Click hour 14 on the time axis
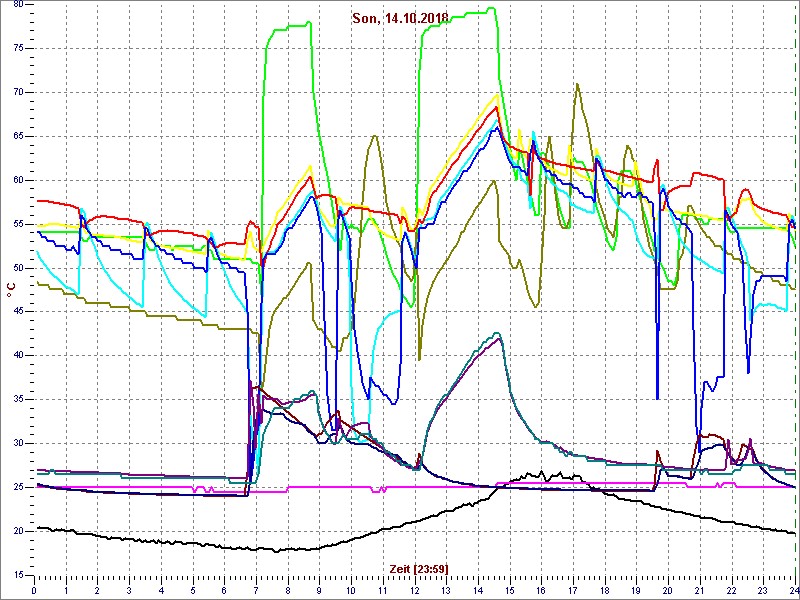The height and width of the screenshot is (600, 800). (x=478, y=589)
